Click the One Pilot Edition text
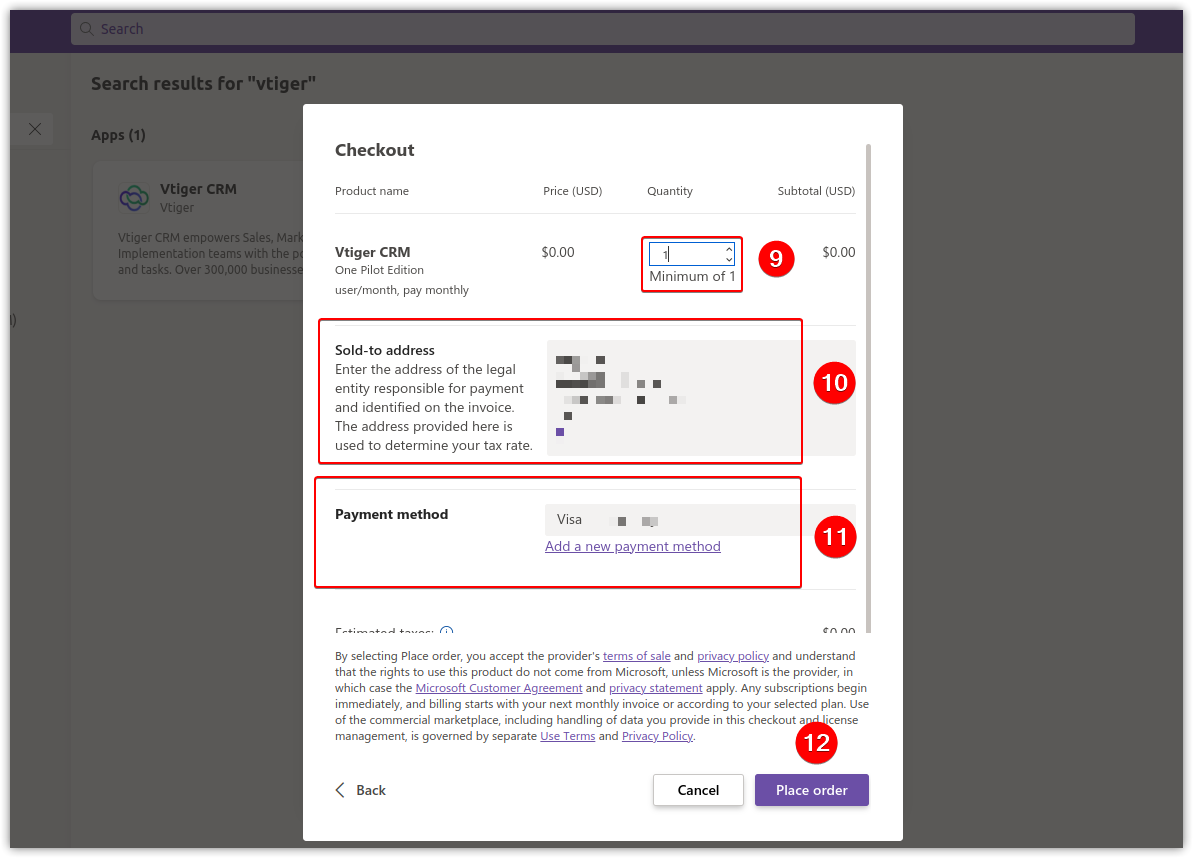 click(379, 270)
